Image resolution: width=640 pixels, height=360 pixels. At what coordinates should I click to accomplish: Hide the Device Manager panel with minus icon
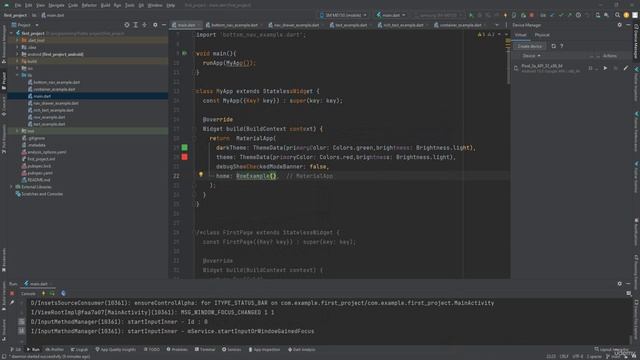point(628,25)
